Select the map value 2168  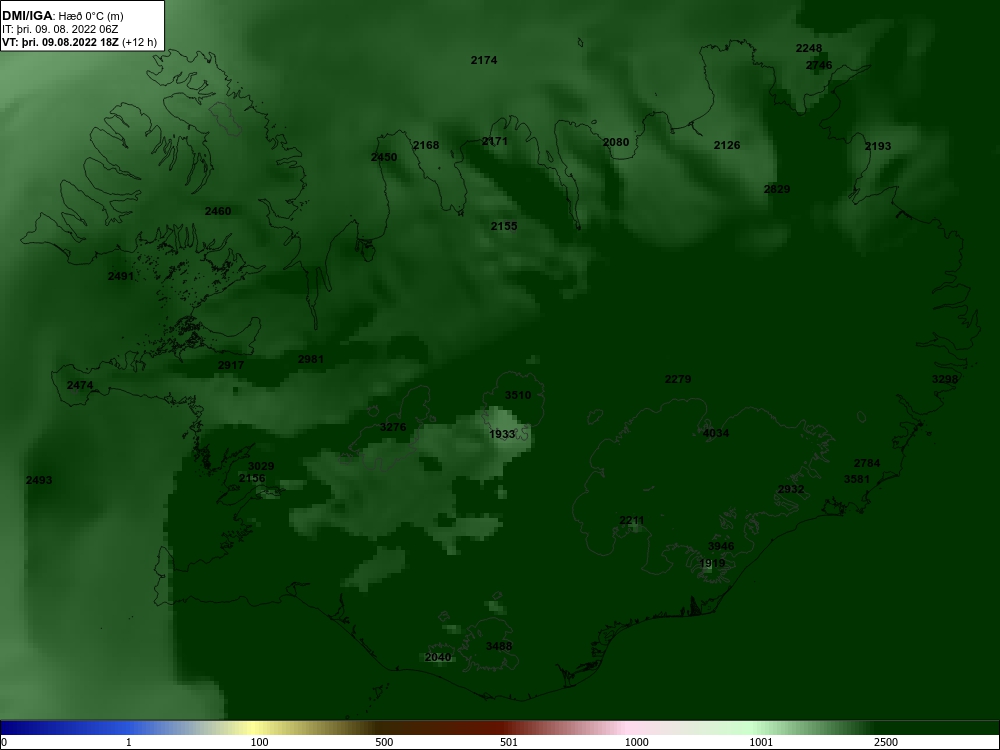pos(426,145)
